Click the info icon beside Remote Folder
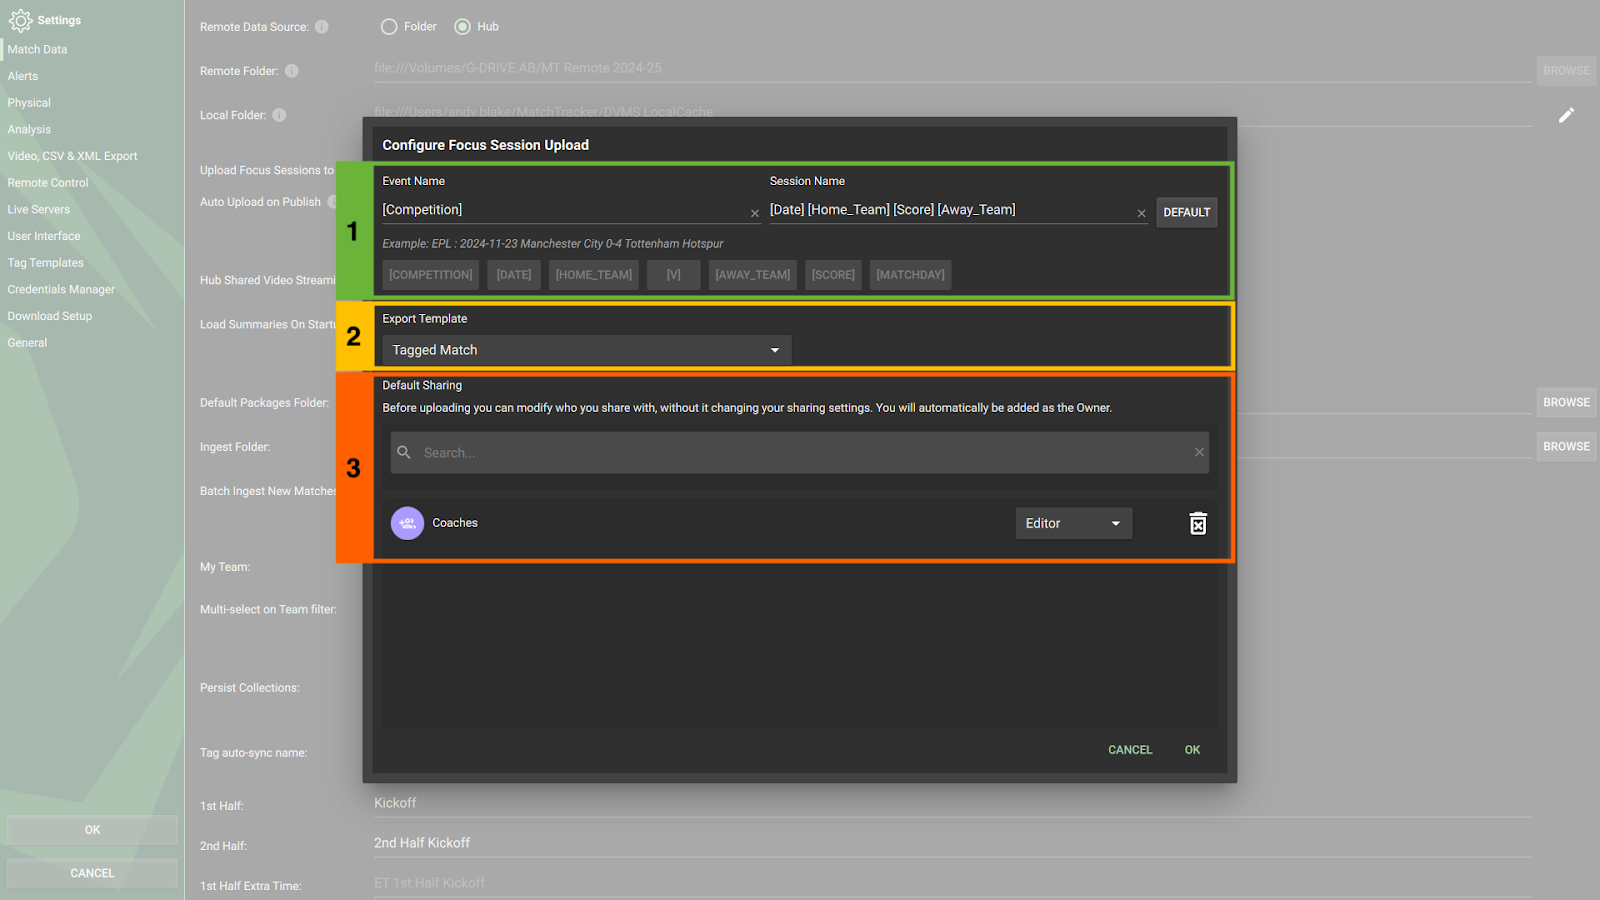Screen dimensions: 1600x900 click(x=291, y=71)
